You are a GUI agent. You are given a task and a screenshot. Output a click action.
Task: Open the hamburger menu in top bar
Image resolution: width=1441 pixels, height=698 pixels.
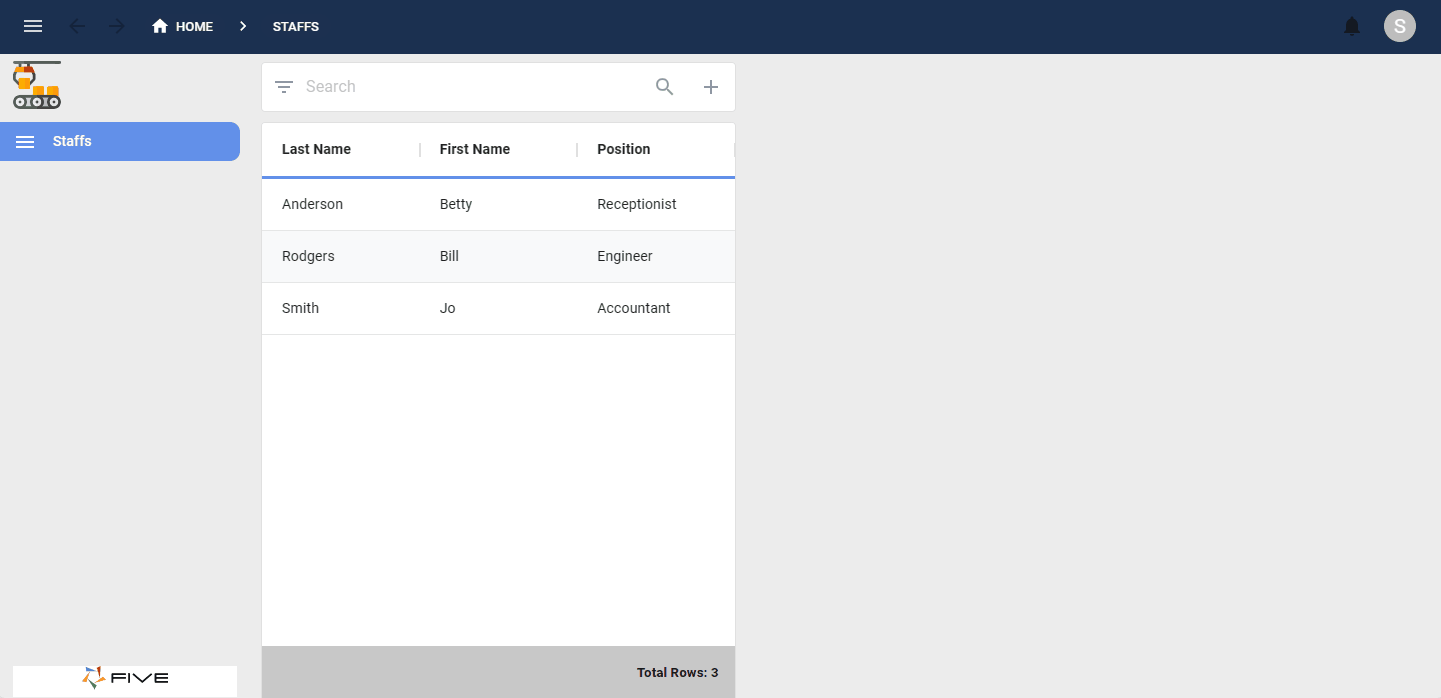pos(33,26)
